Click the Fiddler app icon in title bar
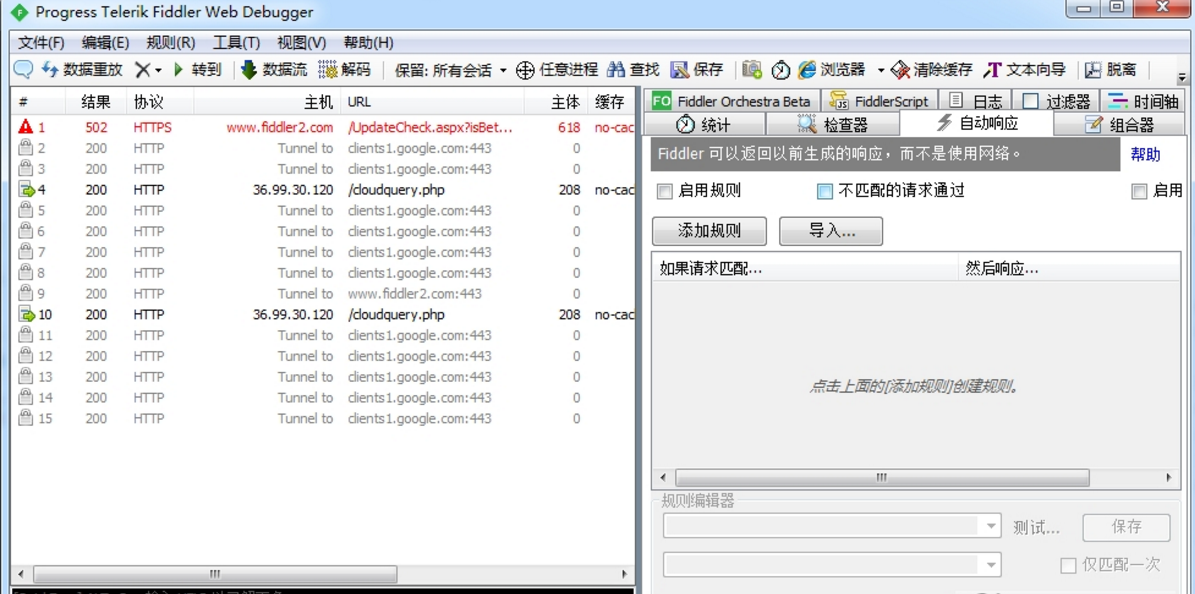Screen dimensions: 1195x594 tap(19, 13)
